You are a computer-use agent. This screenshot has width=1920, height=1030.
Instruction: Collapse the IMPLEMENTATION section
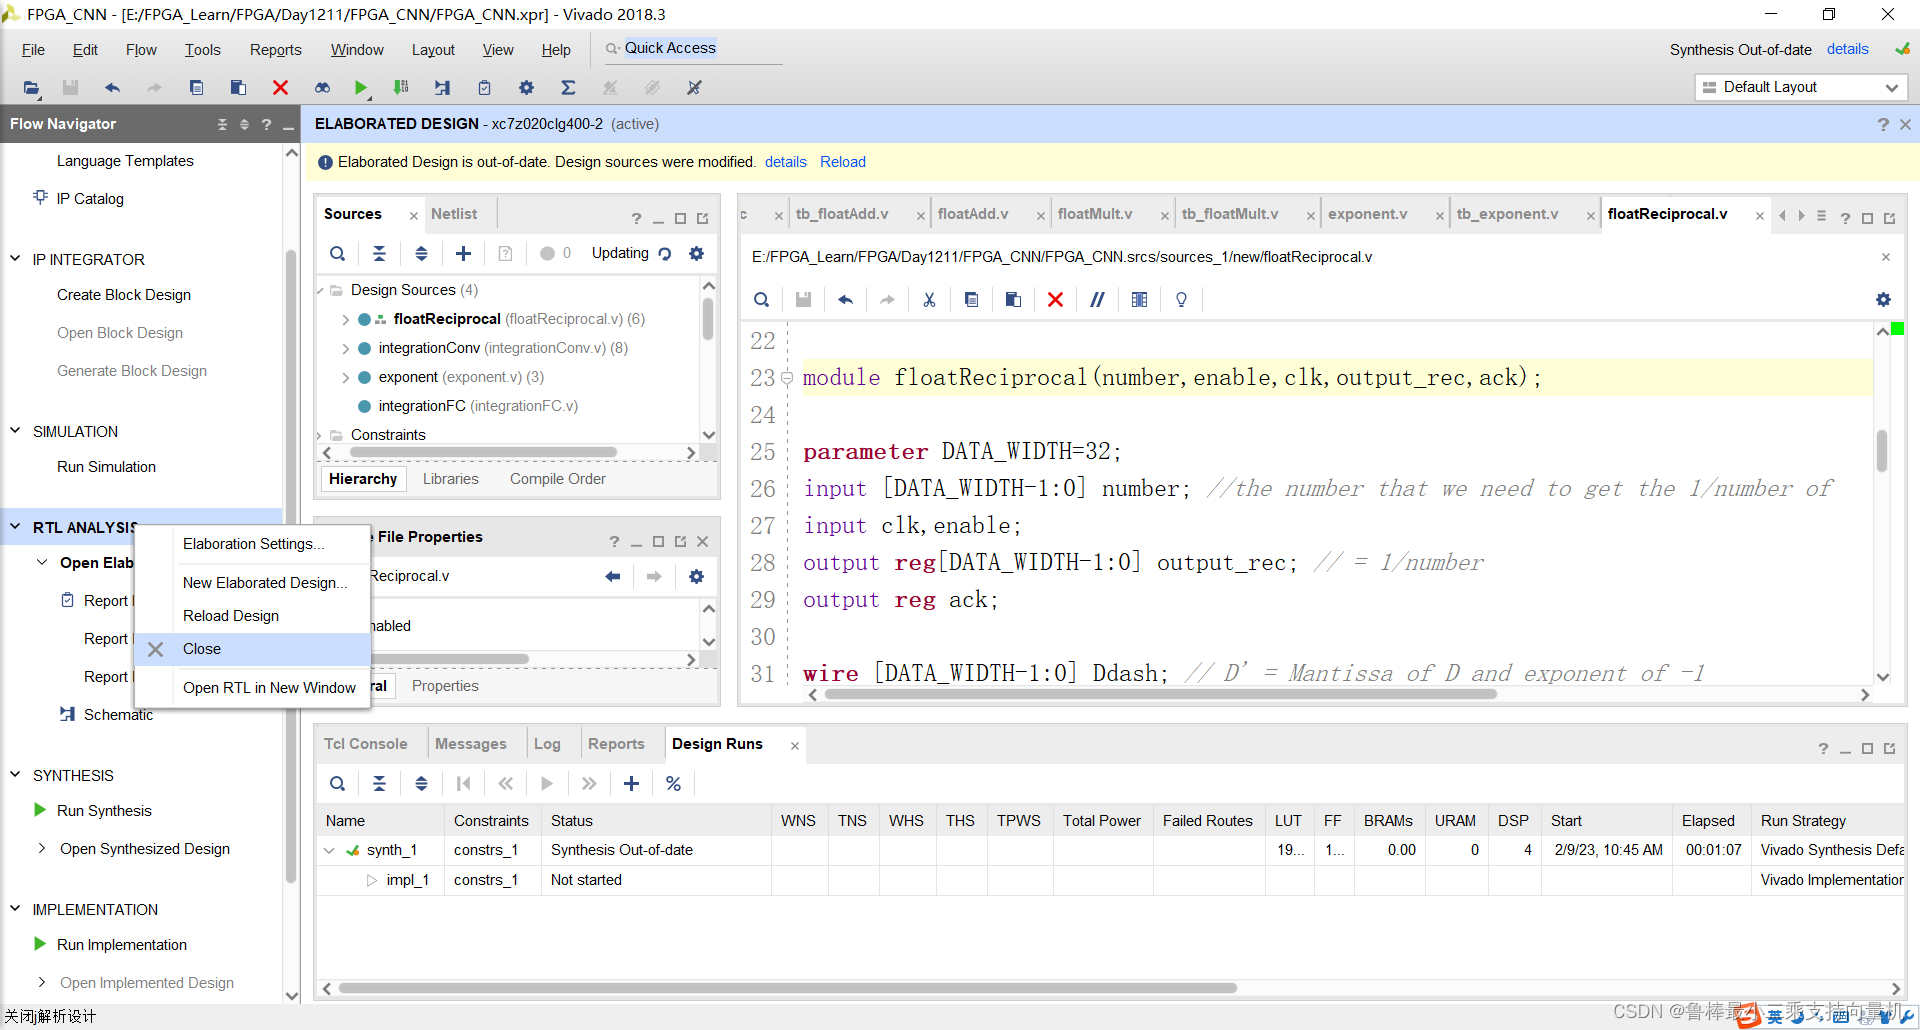(x=15, y=909)
